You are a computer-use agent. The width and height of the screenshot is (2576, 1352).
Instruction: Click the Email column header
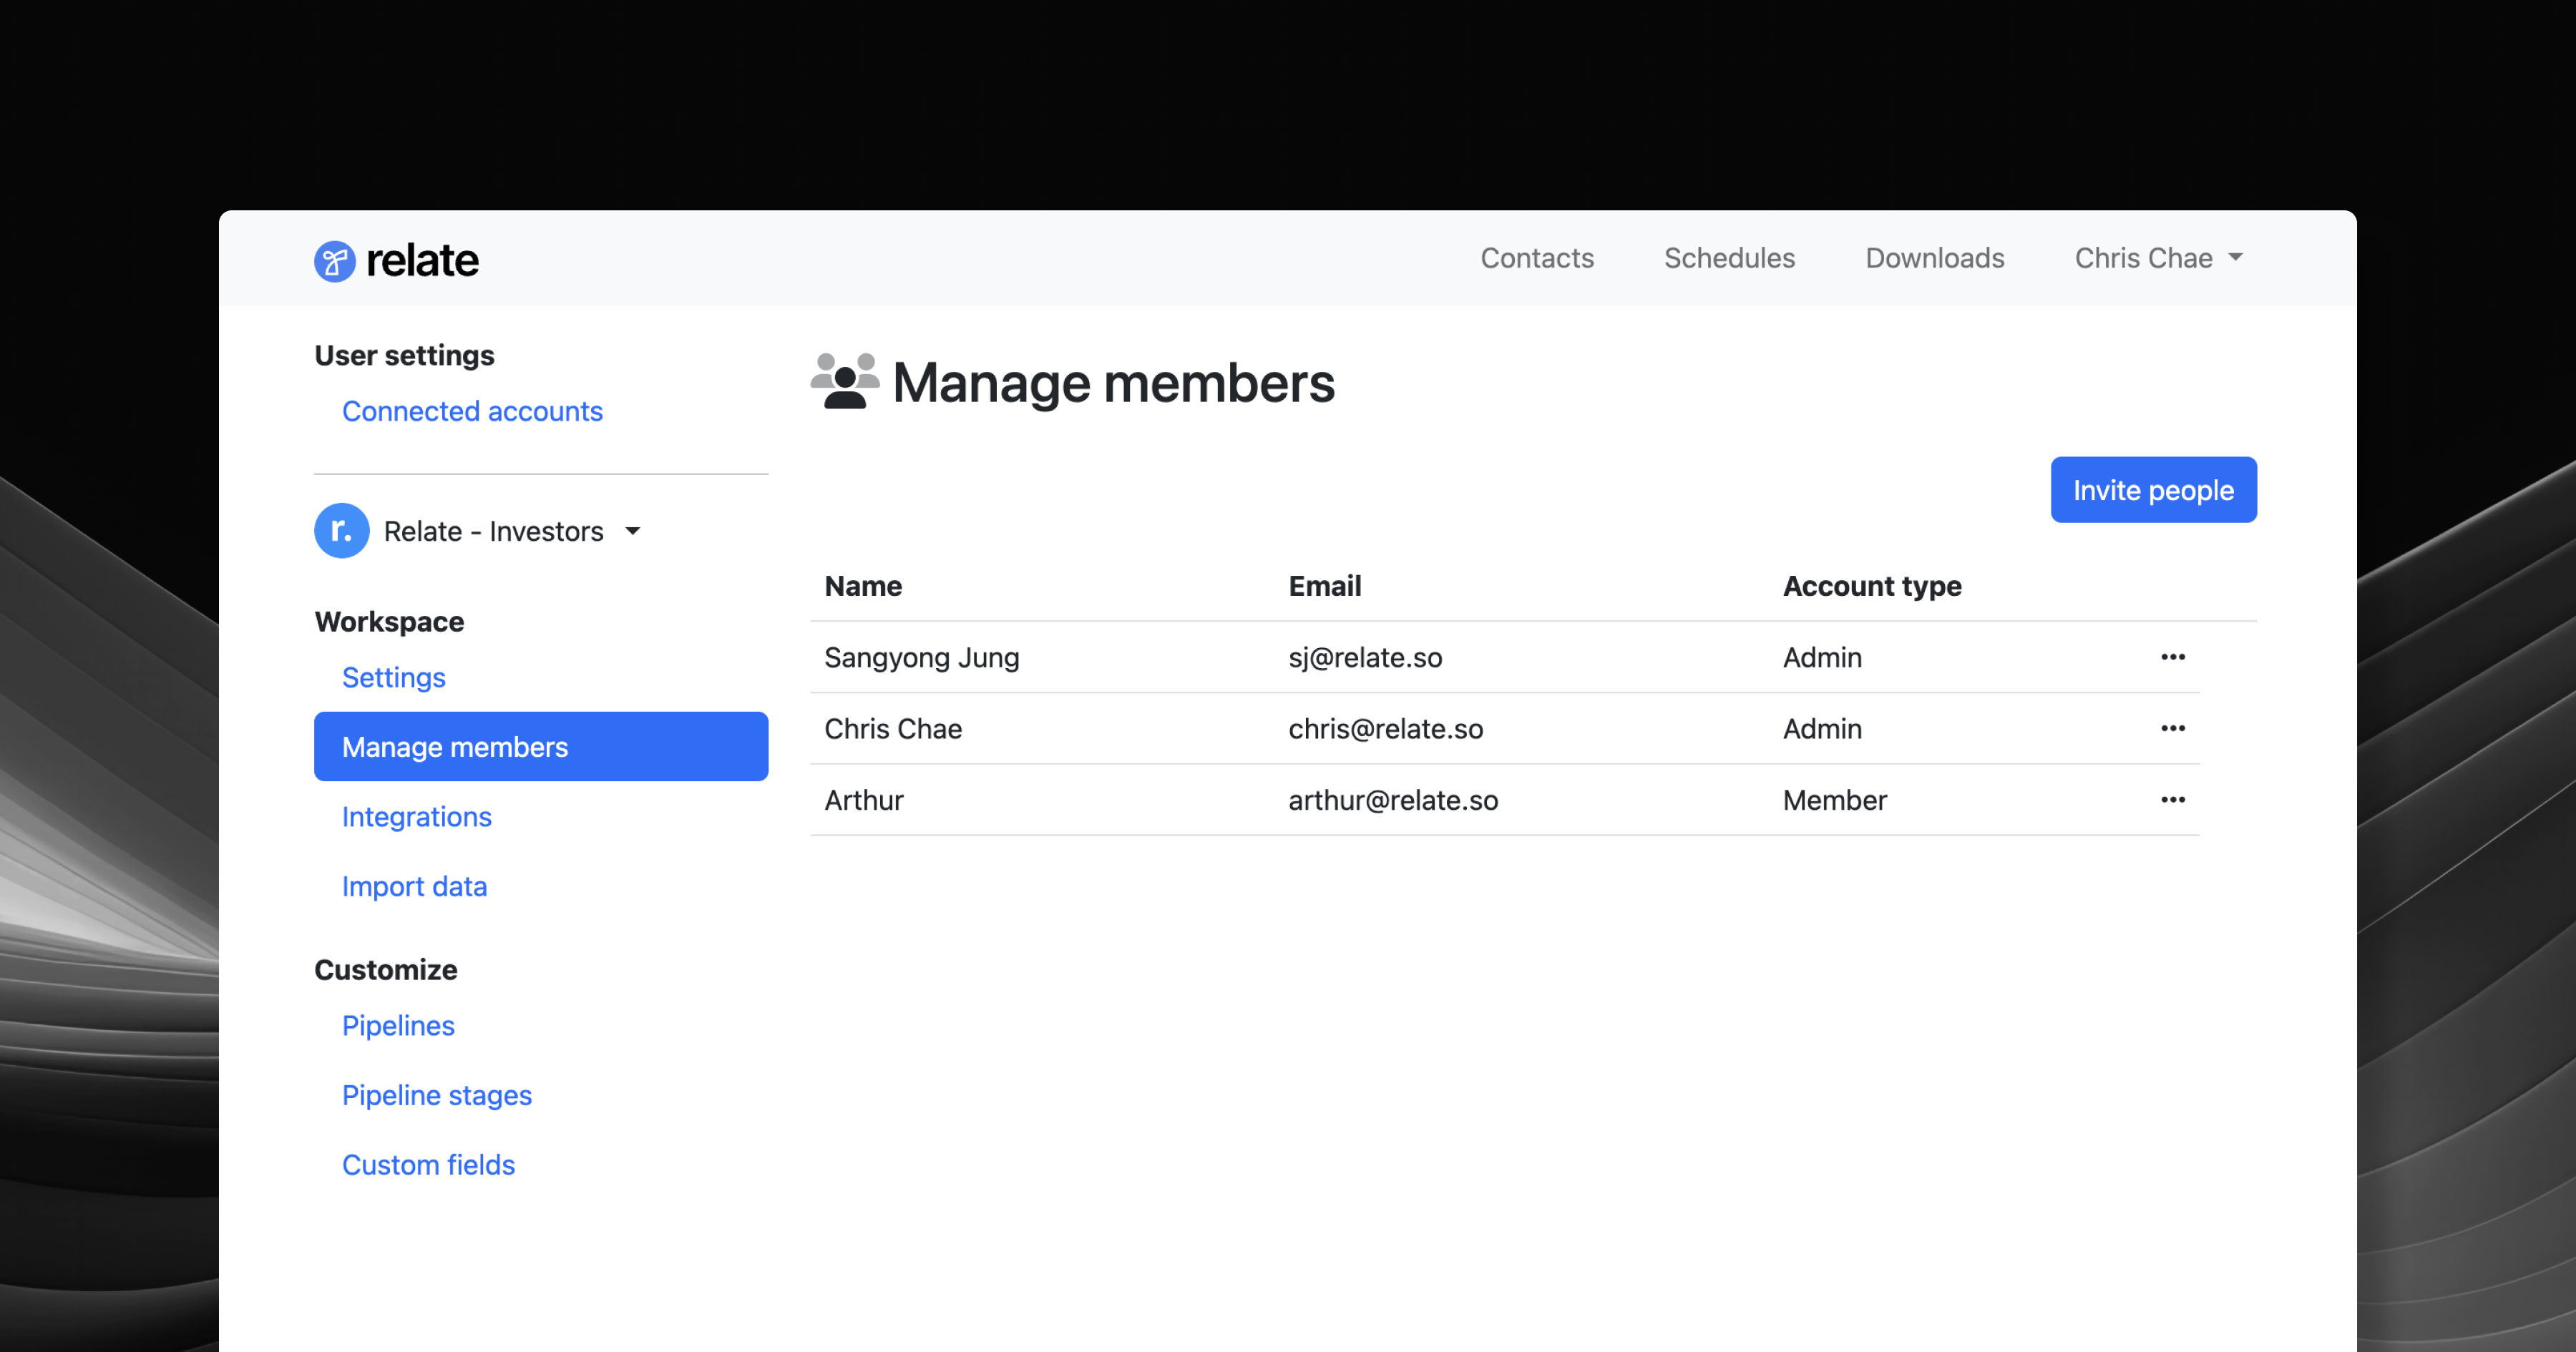1324,586
